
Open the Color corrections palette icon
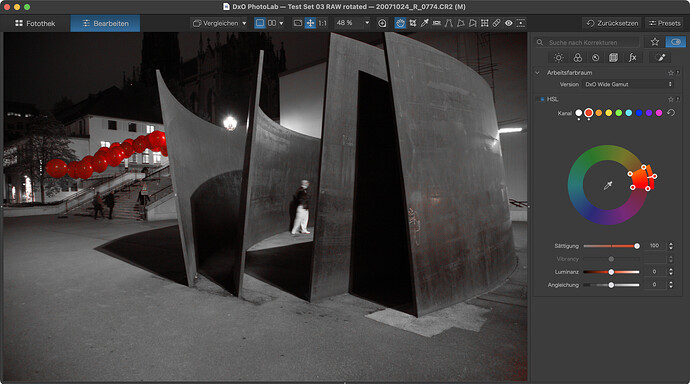[577, 58]
